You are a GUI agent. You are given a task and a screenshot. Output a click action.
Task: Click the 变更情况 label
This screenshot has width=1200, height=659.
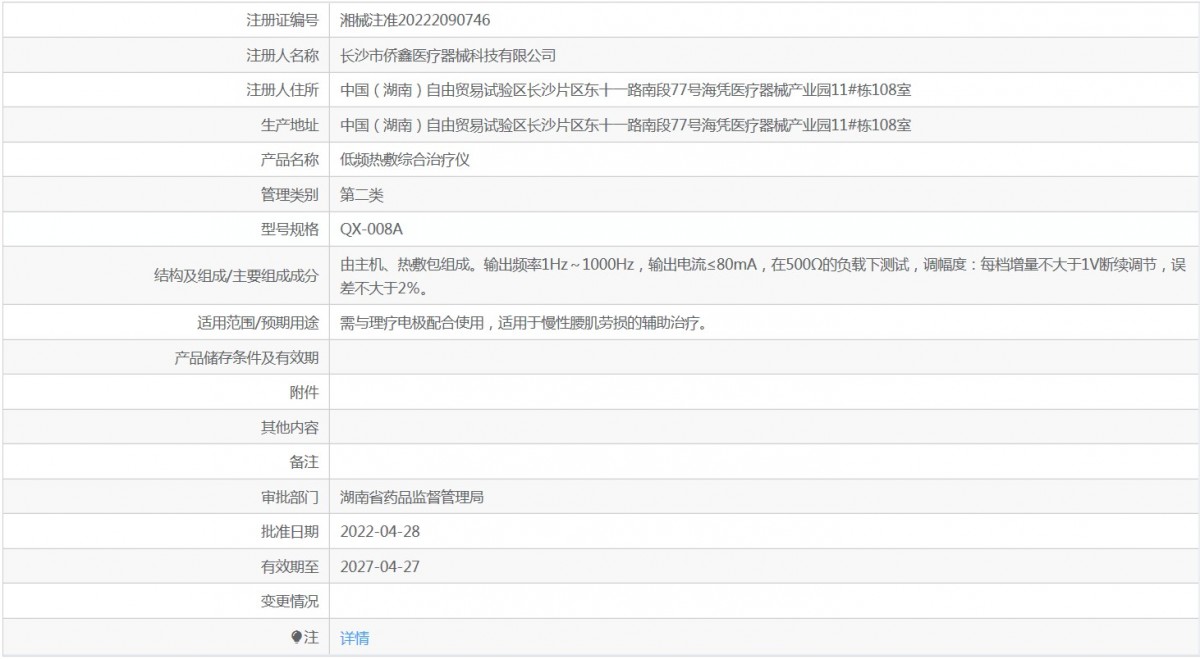click(290, 602)
